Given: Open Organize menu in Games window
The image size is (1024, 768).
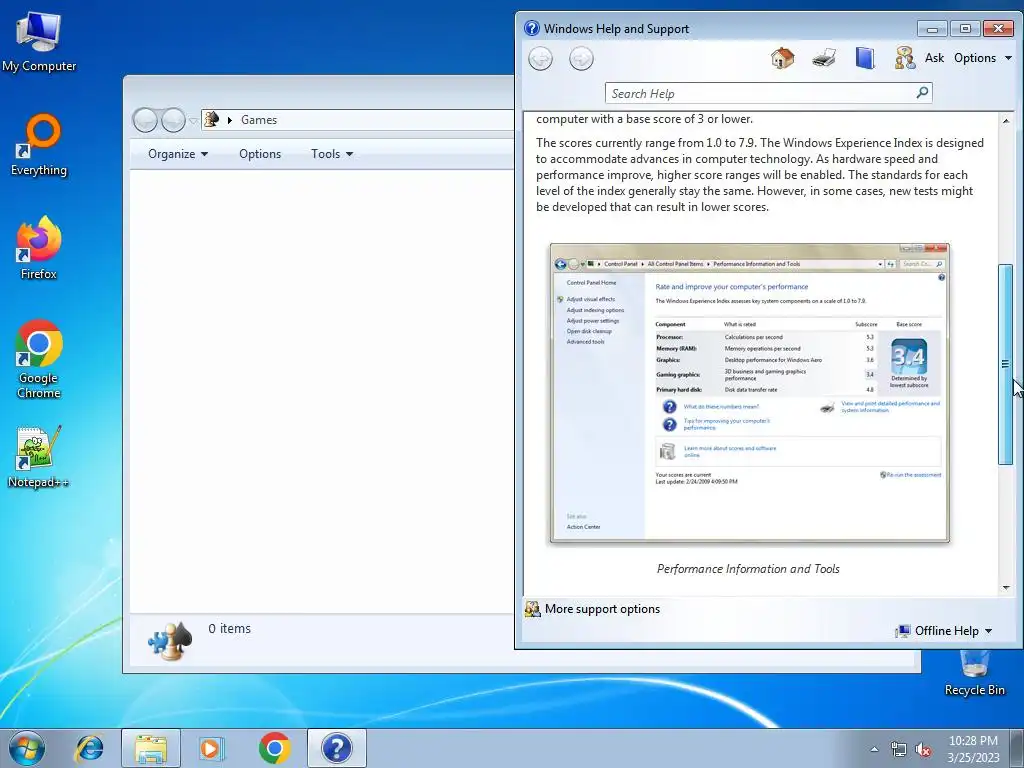Looking at the screenshot, I should [178, 154].
